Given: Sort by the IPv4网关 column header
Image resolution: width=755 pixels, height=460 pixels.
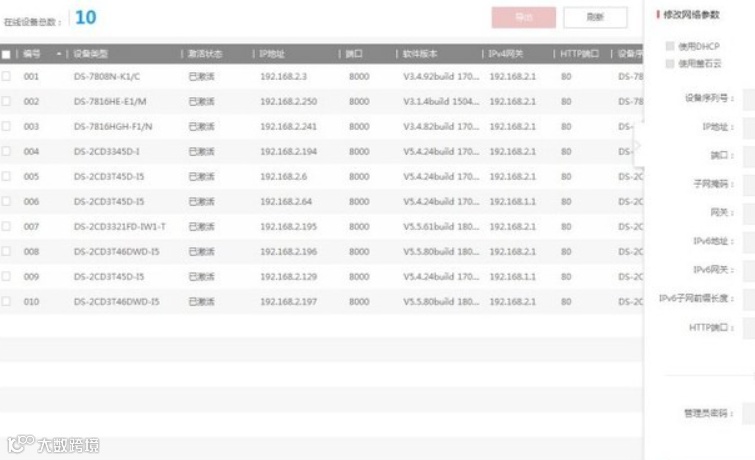Looking at the screenshot, I should point(506,53).
